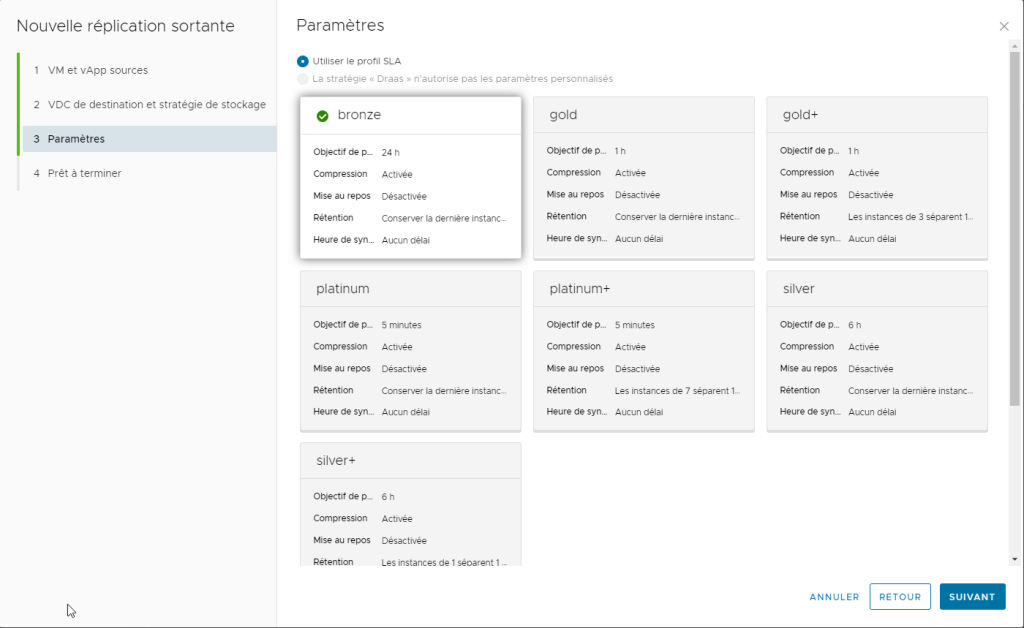Go to step 2 VDC de destination
The width and height of the screenshot is (1024, 628).
(150, 104)
